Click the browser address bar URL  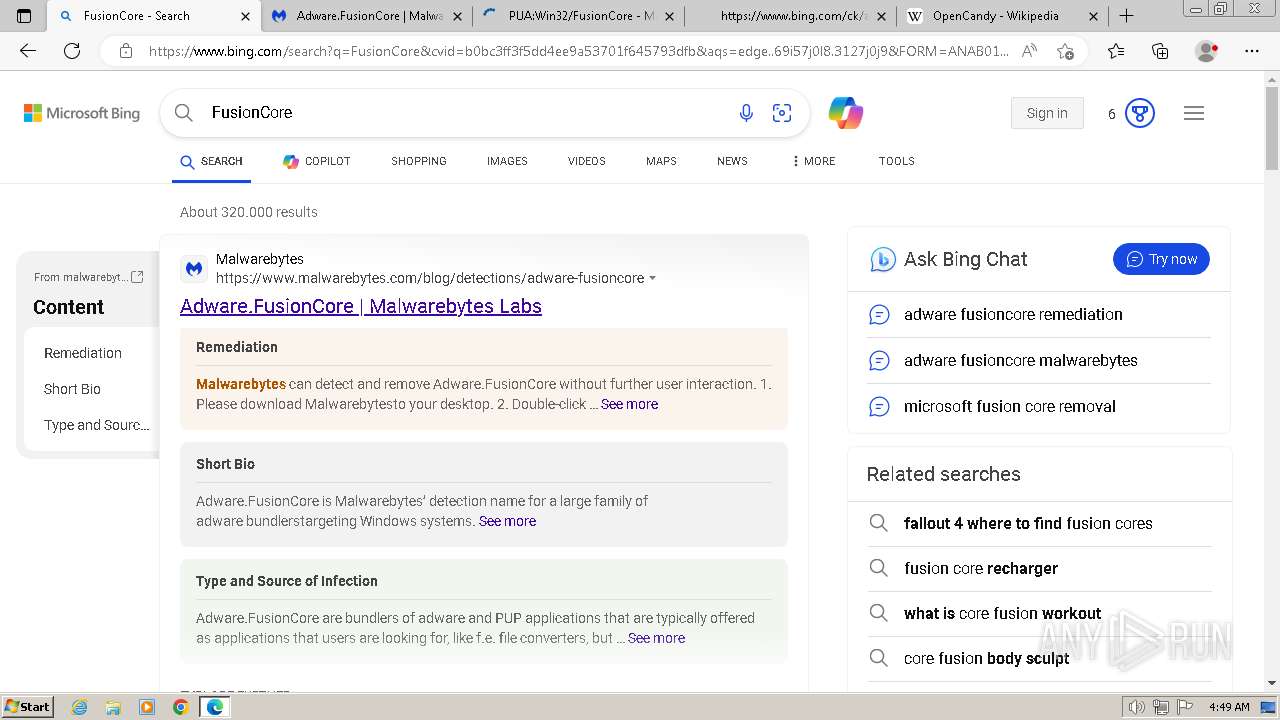(578, 51)
